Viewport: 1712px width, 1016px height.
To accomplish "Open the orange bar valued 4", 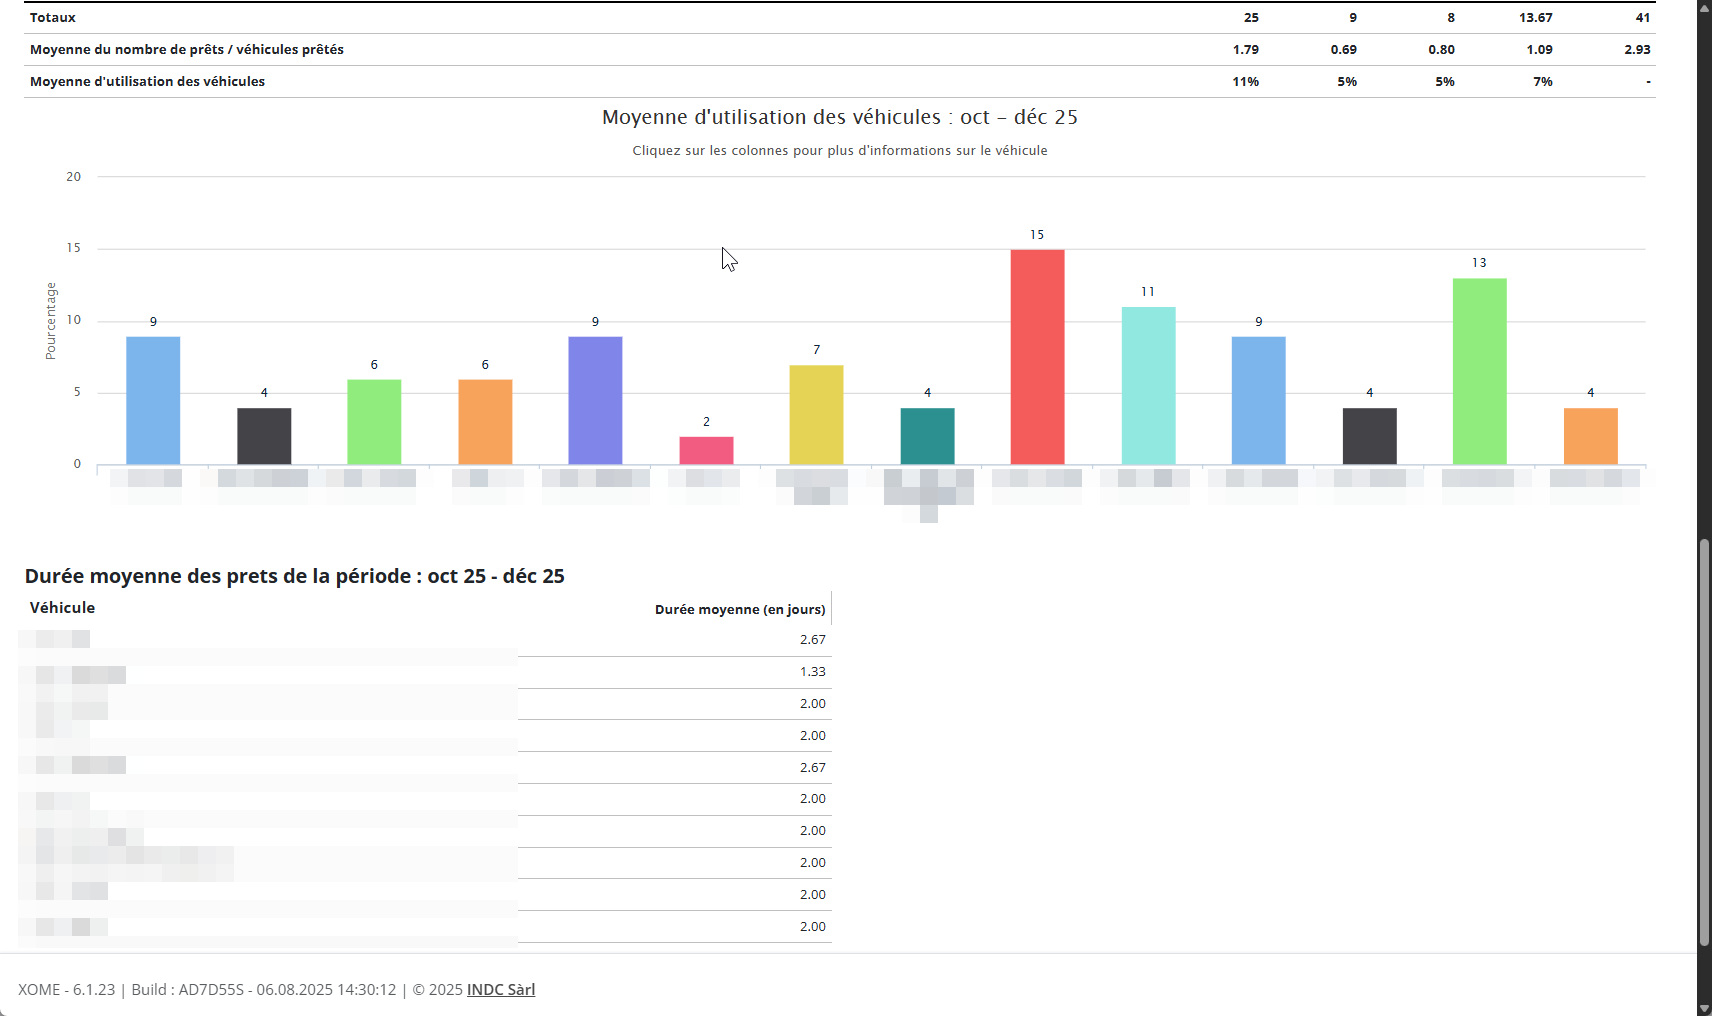I will [x=1590, y=436].
